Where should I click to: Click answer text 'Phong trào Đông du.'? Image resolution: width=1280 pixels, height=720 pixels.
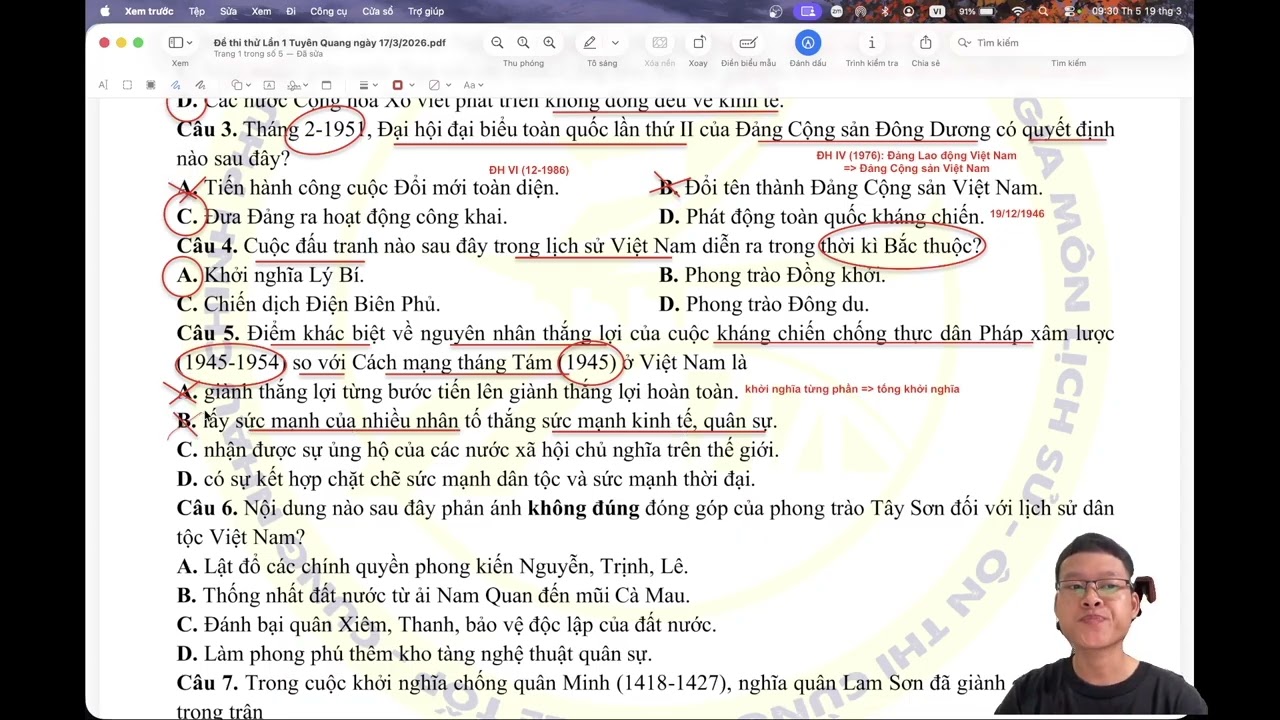777,304
